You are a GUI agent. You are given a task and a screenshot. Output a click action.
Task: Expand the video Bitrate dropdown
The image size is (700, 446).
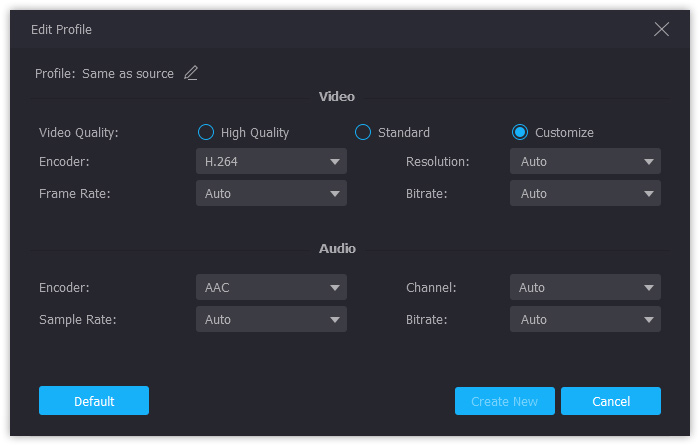click(x=585, y=193)
